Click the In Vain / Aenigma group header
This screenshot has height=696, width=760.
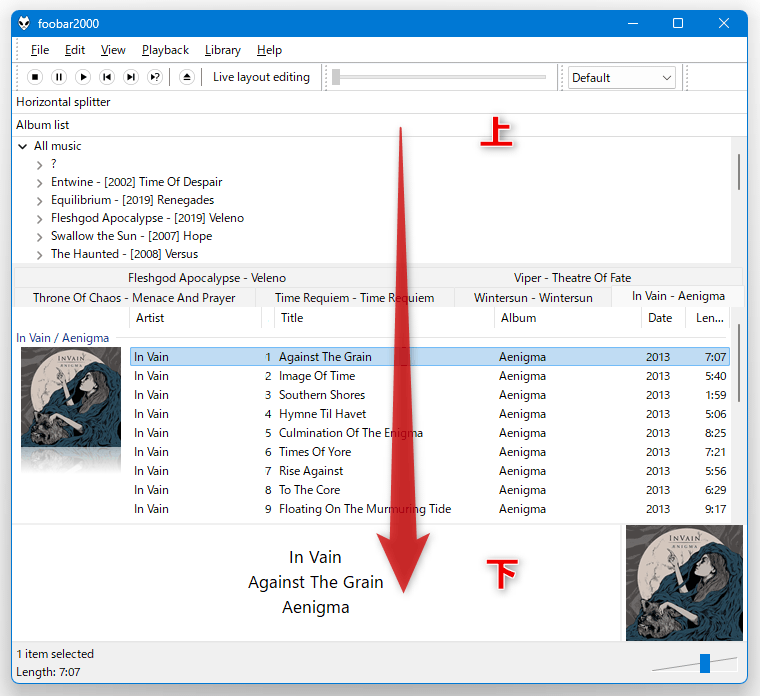pyautogui.click(x=63, y=338)
